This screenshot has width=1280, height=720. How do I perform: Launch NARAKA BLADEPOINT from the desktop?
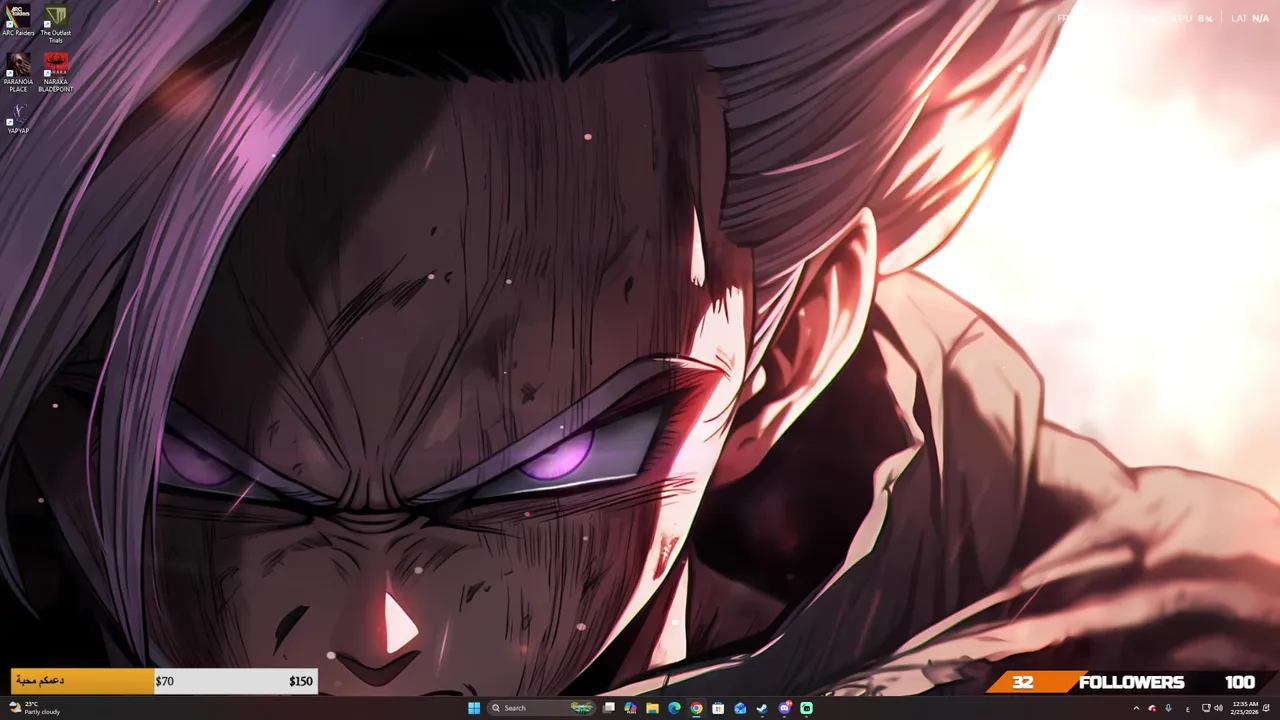coord(56,72)
